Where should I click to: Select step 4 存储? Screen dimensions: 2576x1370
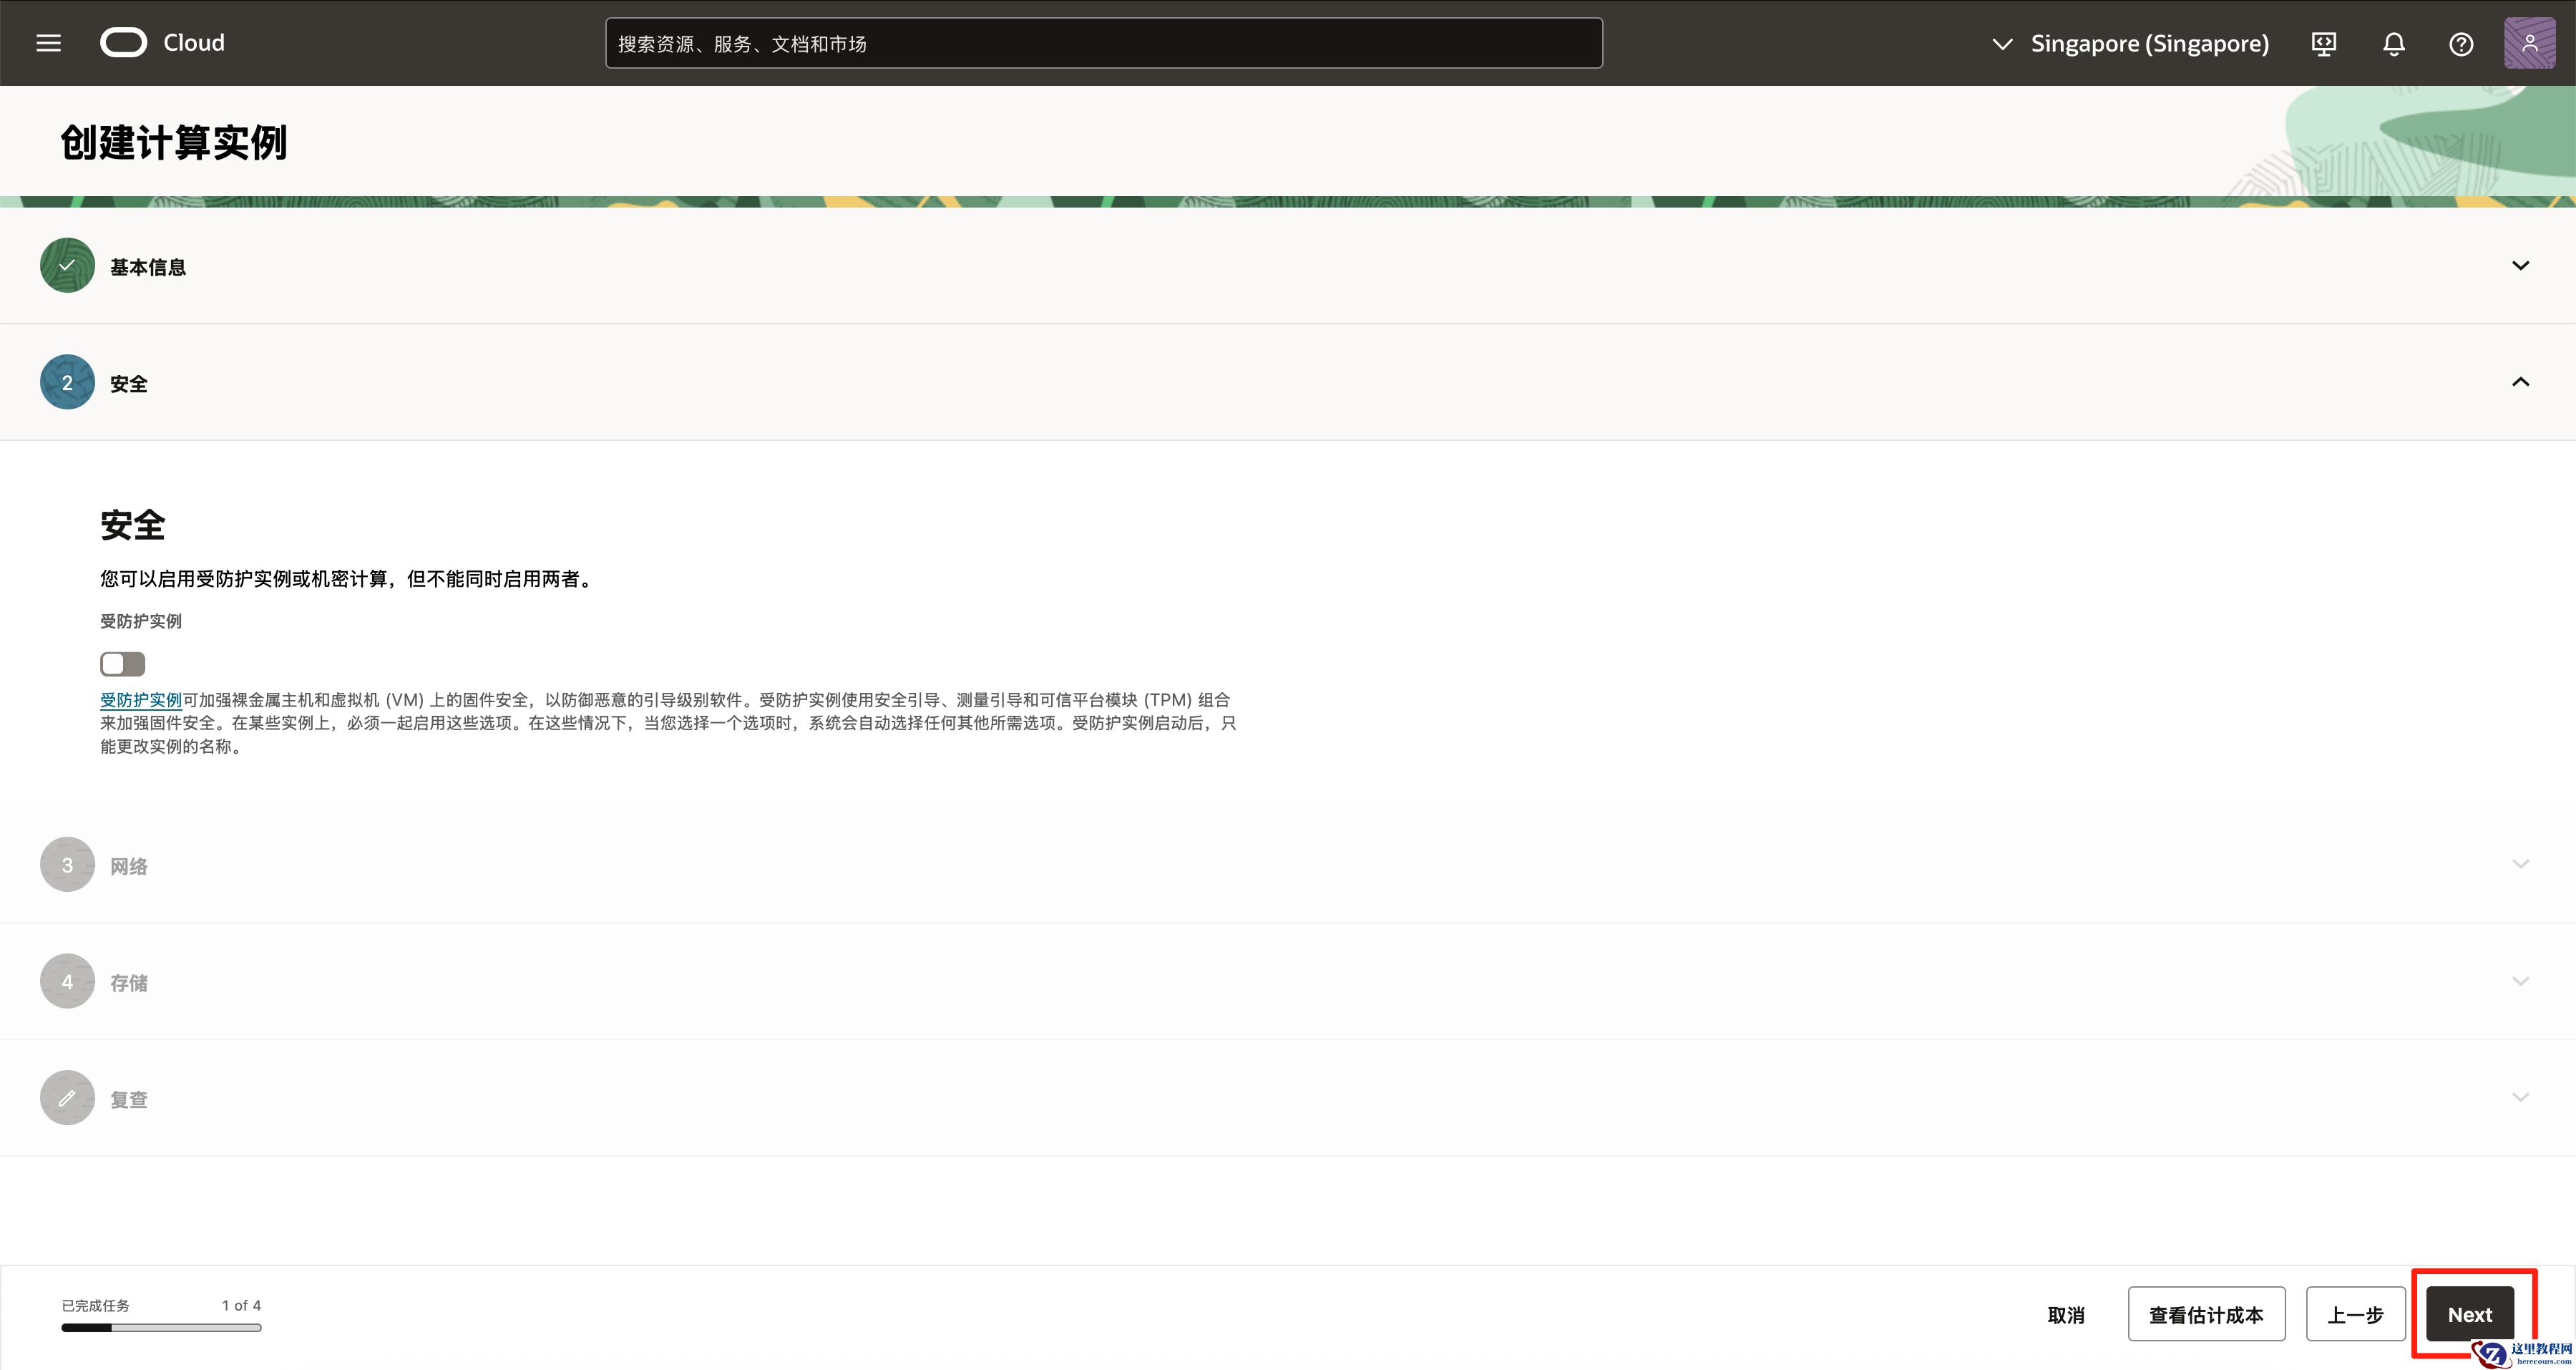67,981
